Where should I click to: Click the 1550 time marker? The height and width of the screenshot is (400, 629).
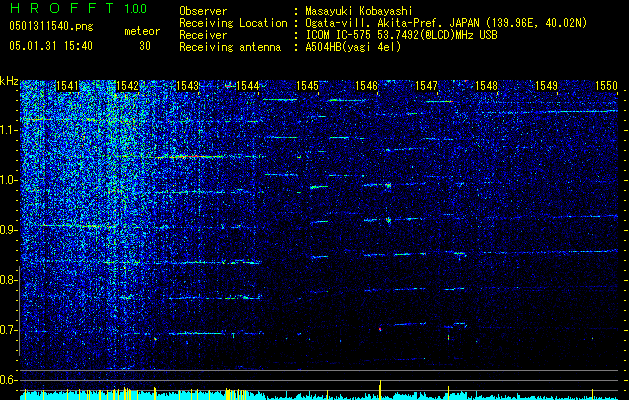[606, 86]
